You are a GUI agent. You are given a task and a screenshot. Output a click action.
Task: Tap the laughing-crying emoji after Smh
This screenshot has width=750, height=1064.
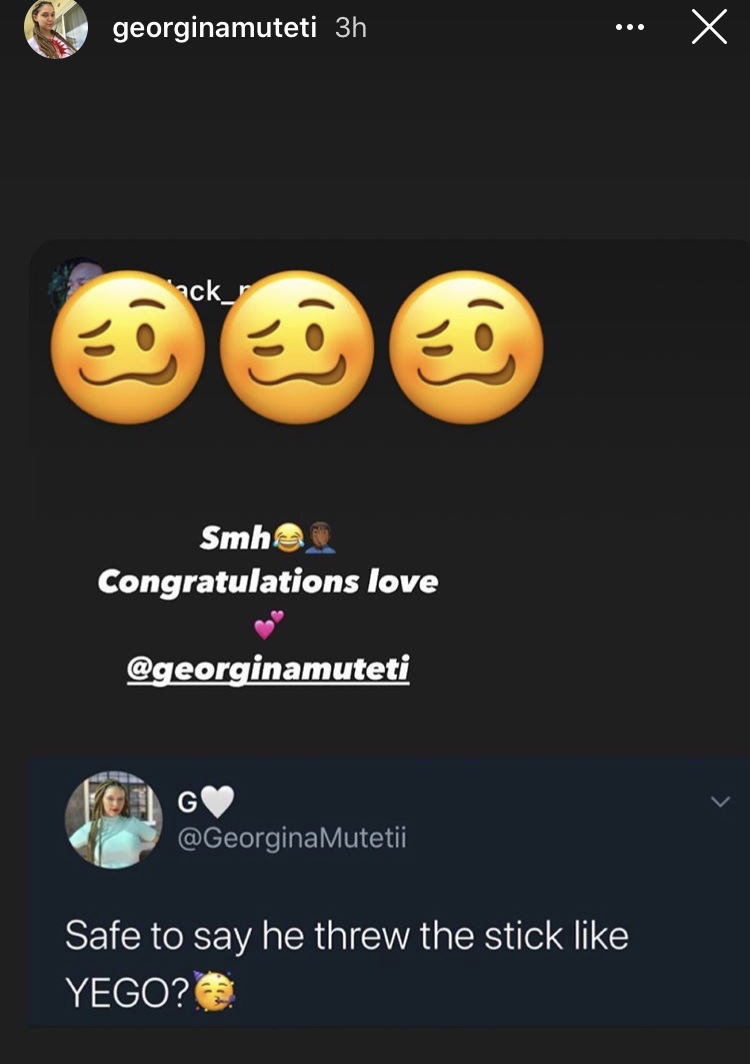coord(288,537)
